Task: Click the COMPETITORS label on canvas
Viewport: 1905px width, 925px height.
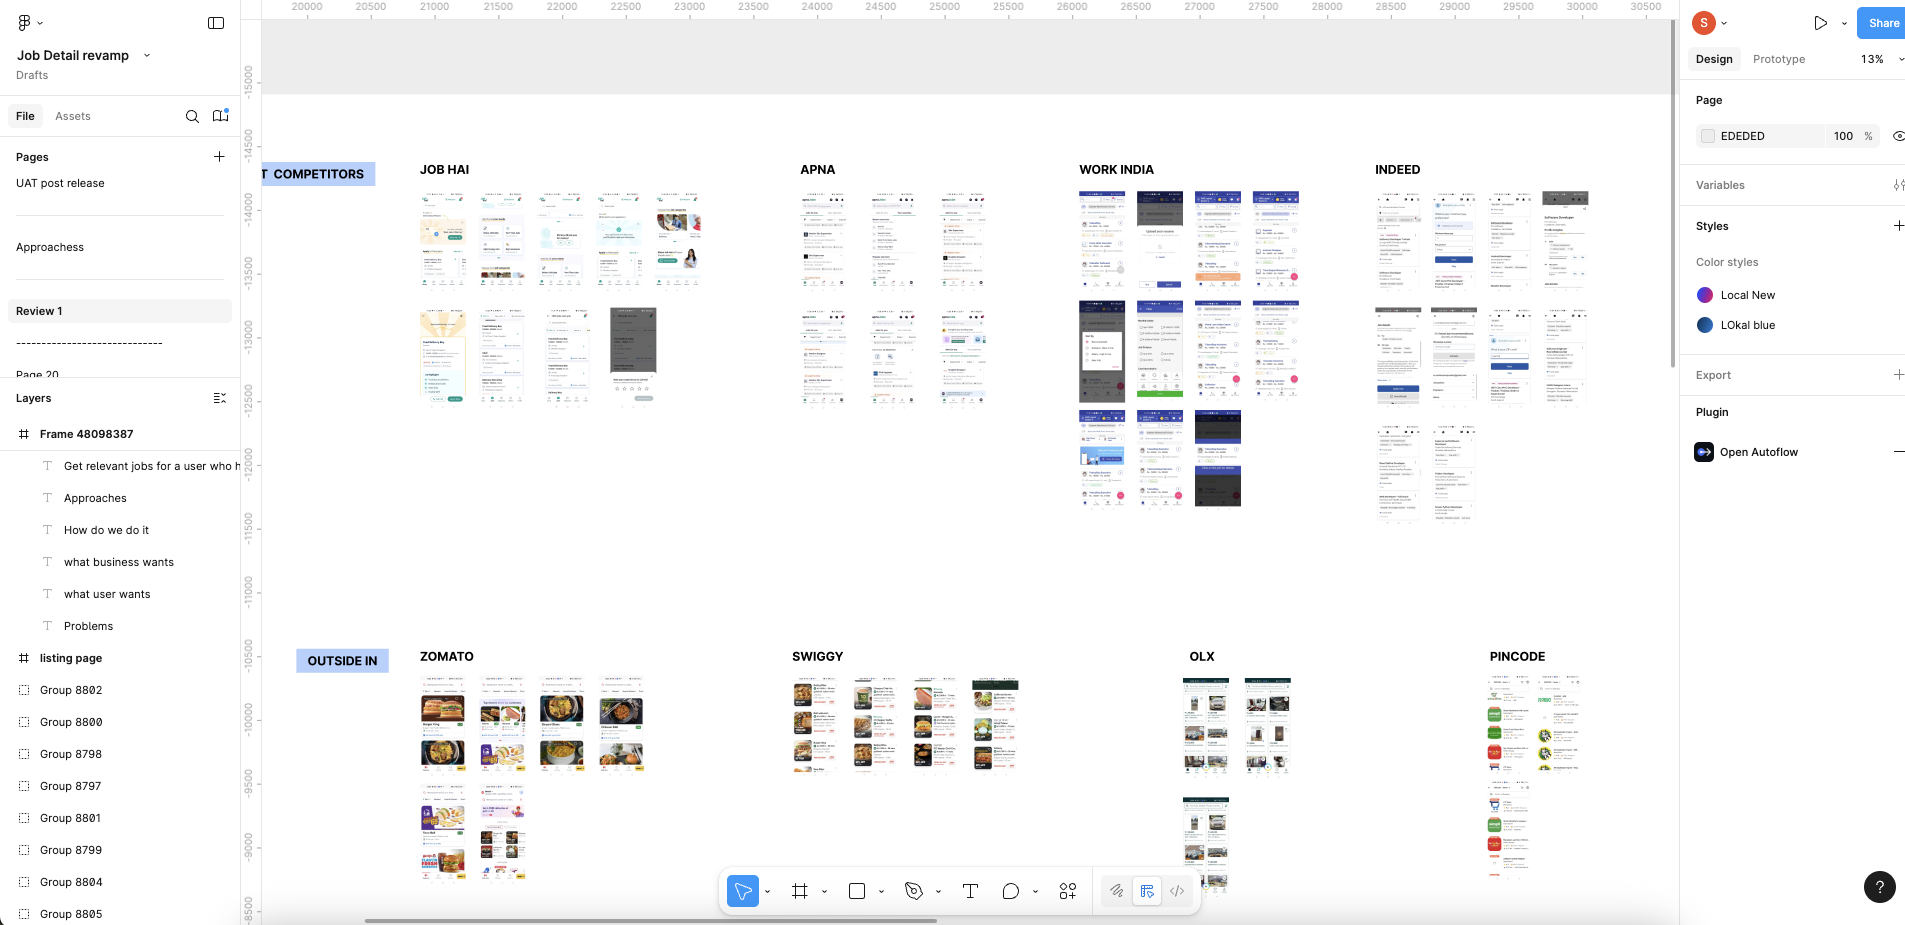Action: pyautogui.click(x=318, y=174)
